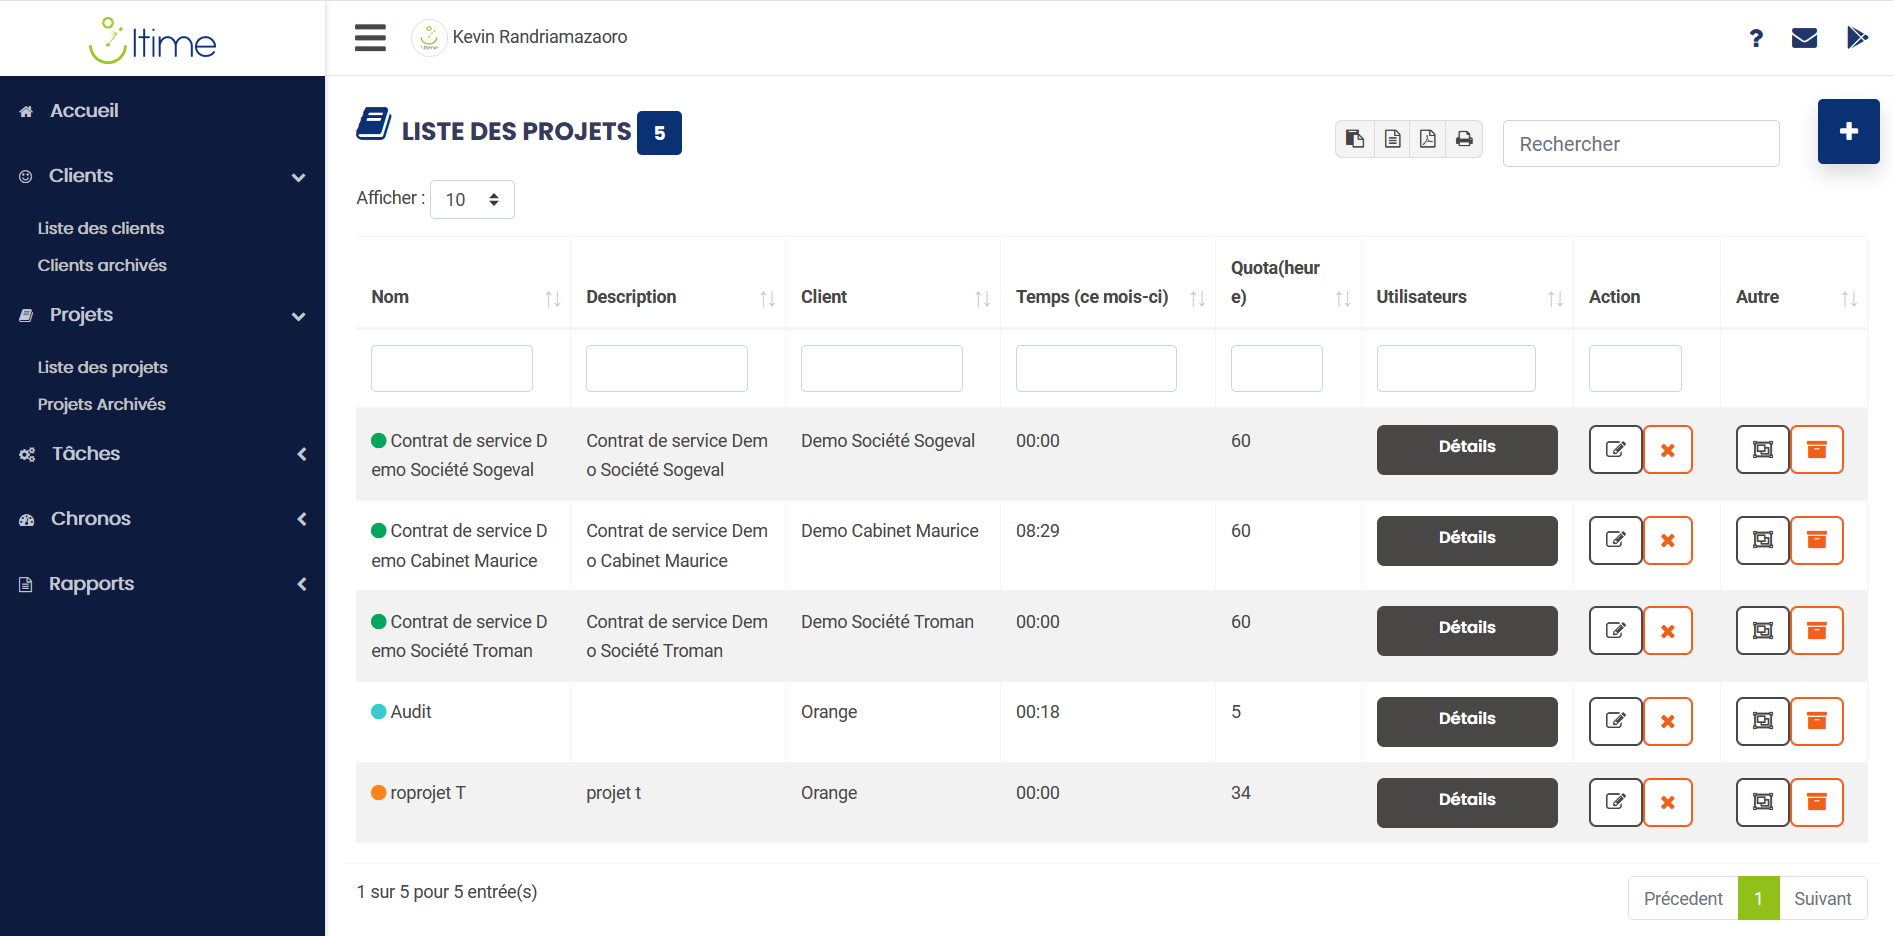Open the Afficher entries count dropdown
The width and height of the screenshot is (1893, 936).
coord(472,199)
